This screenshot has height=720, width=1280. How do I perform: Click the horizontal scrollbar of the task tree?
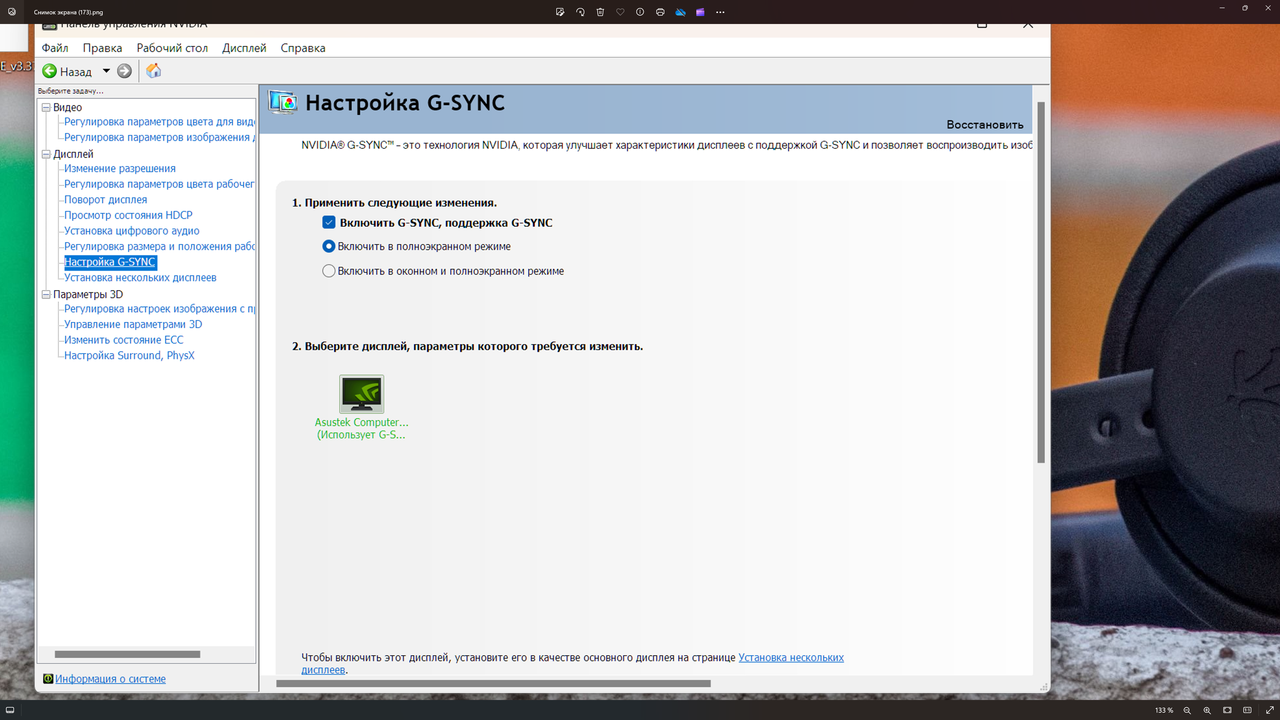coord(128,654)
